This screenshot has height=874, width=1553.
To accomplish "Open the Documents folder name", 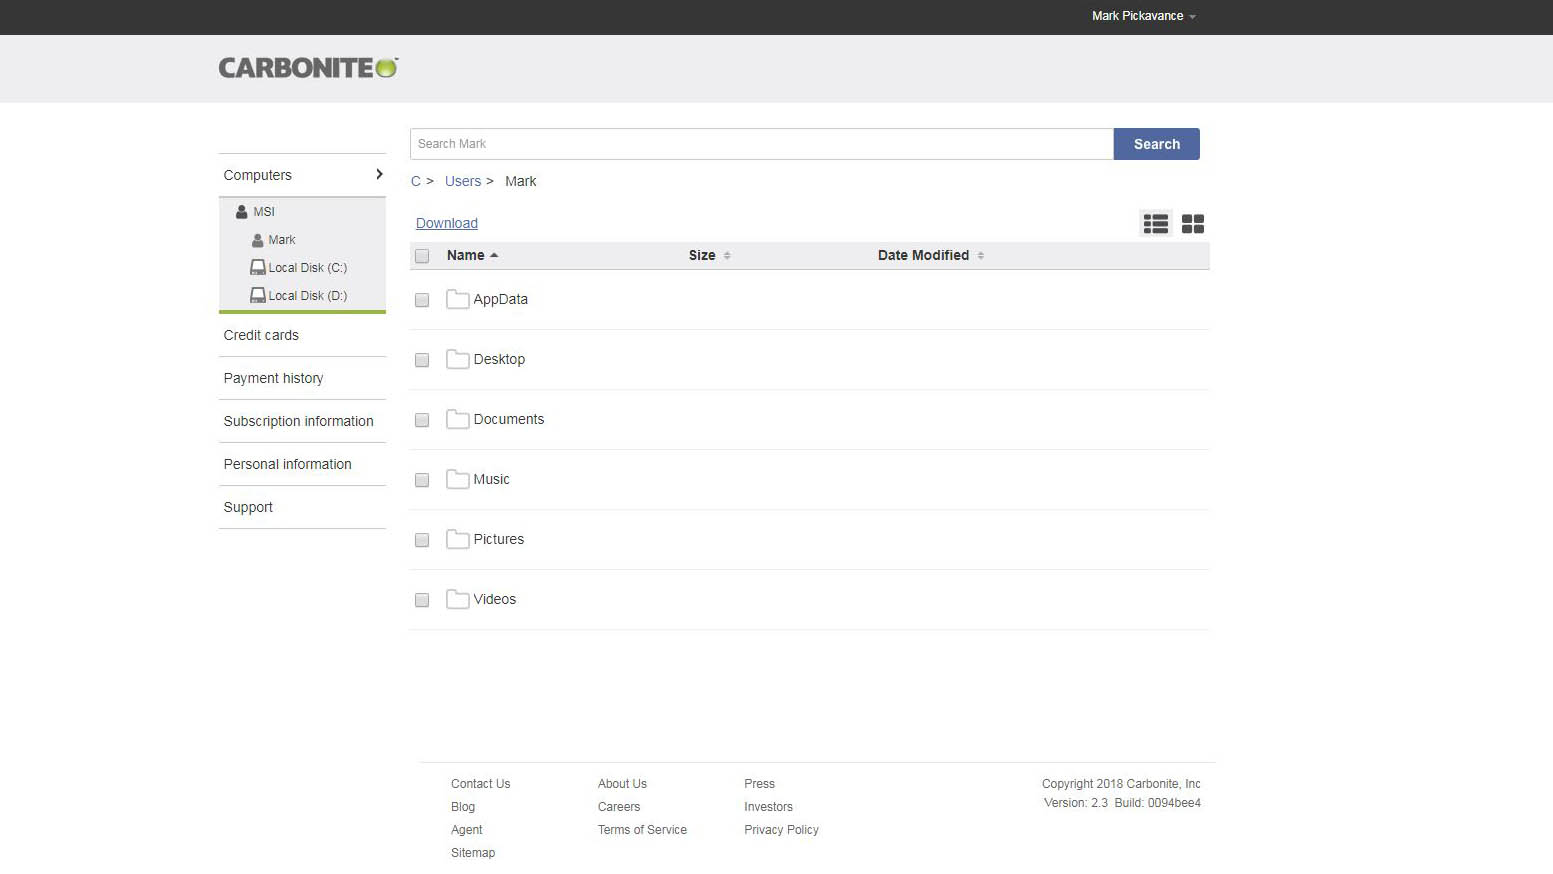I will click(509, 419).
